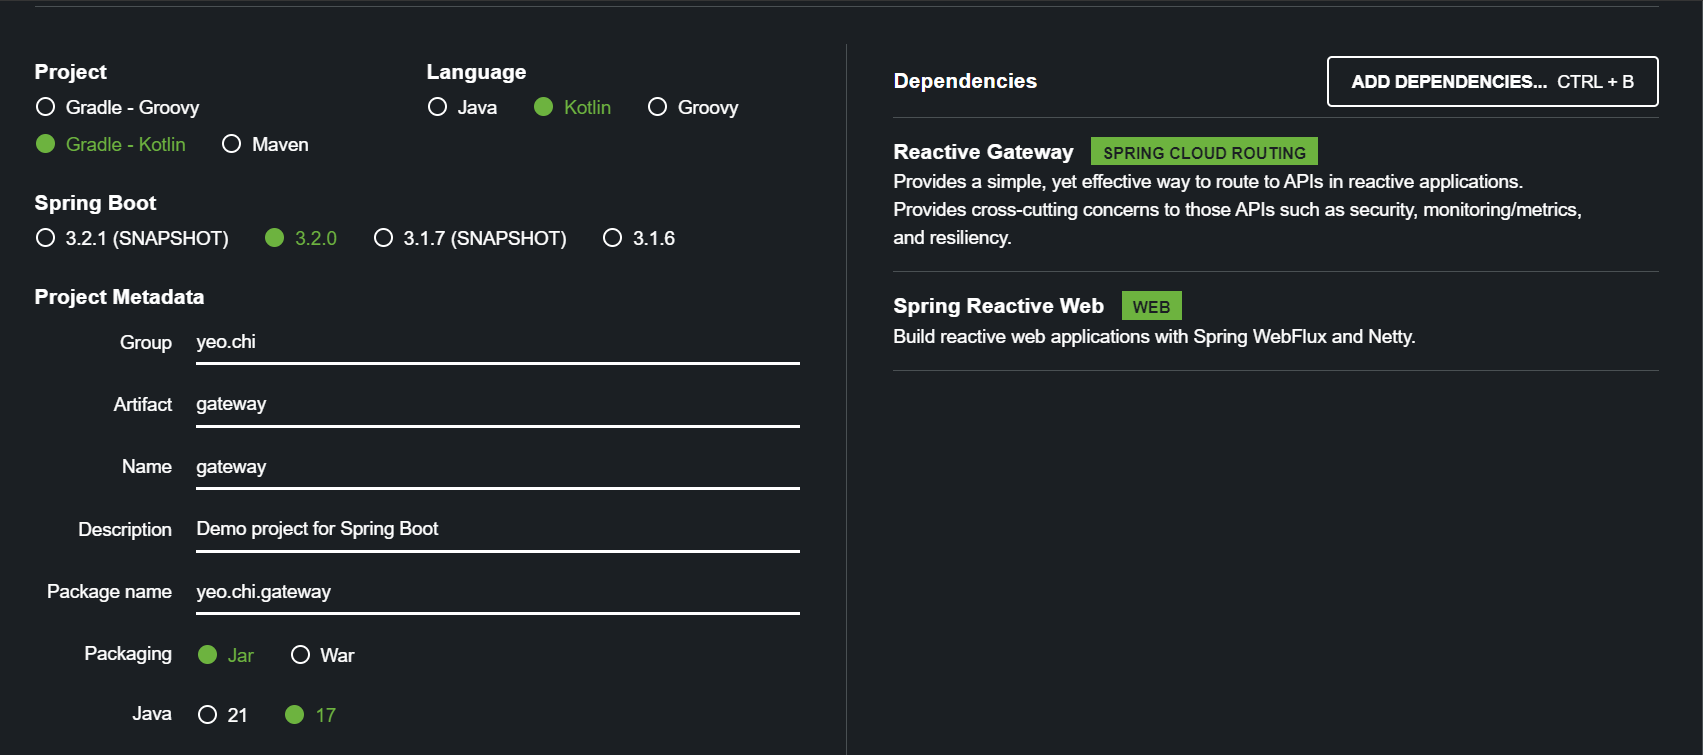The width and height of the screenshot is (1703, 755).
Task: Click the WEB category tag
Action: (1151, 306)
